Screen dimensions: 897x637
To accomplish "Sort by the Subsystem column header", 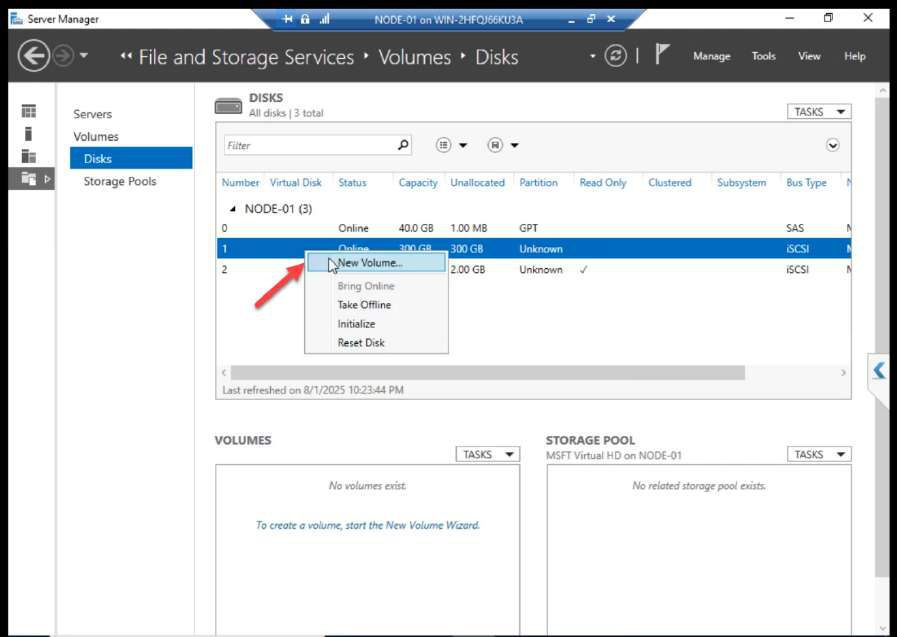I will tap(741, 182).
